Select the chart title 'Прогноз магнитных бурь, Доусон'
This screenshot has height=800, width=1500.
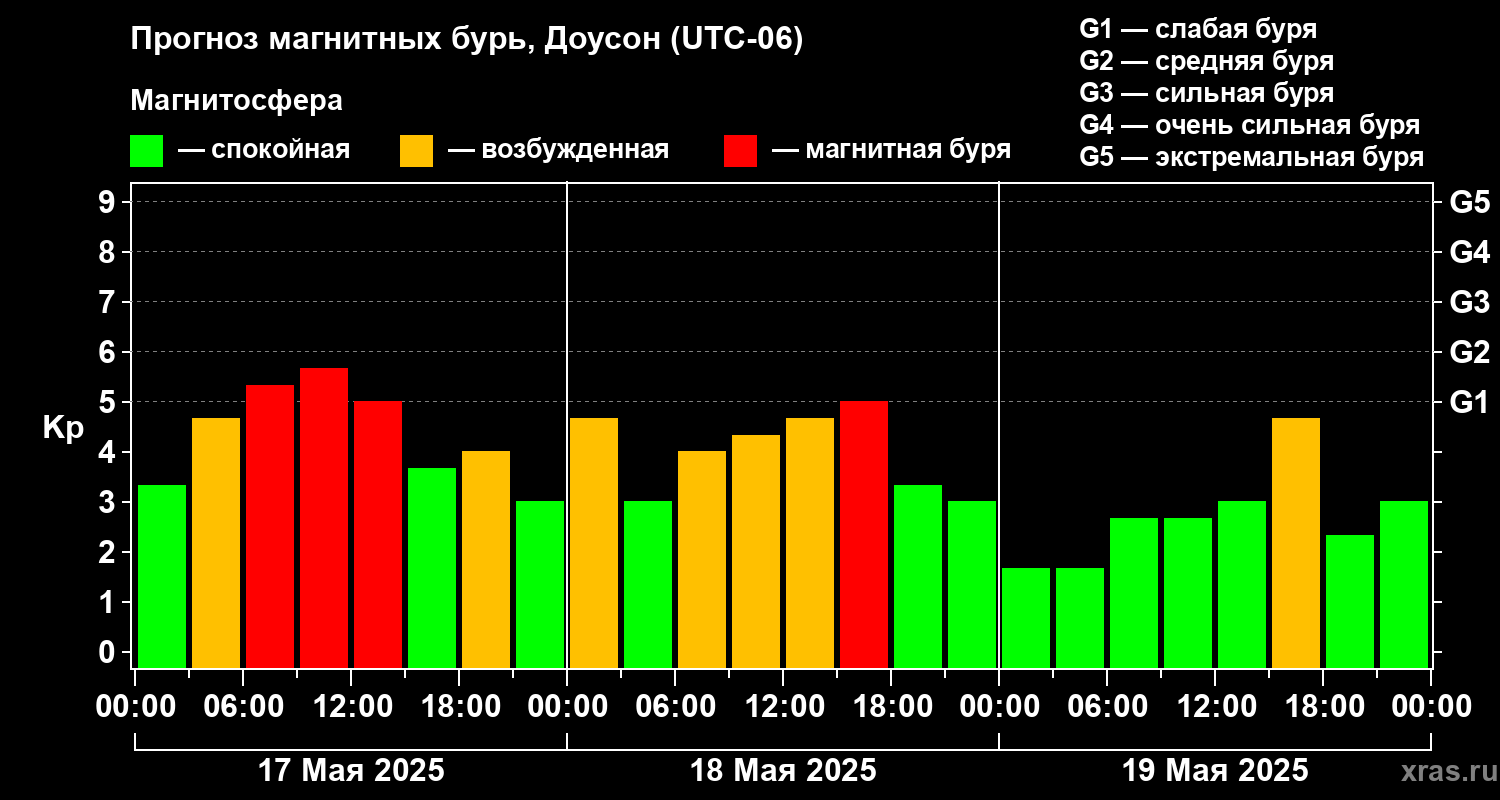(394, 41)
